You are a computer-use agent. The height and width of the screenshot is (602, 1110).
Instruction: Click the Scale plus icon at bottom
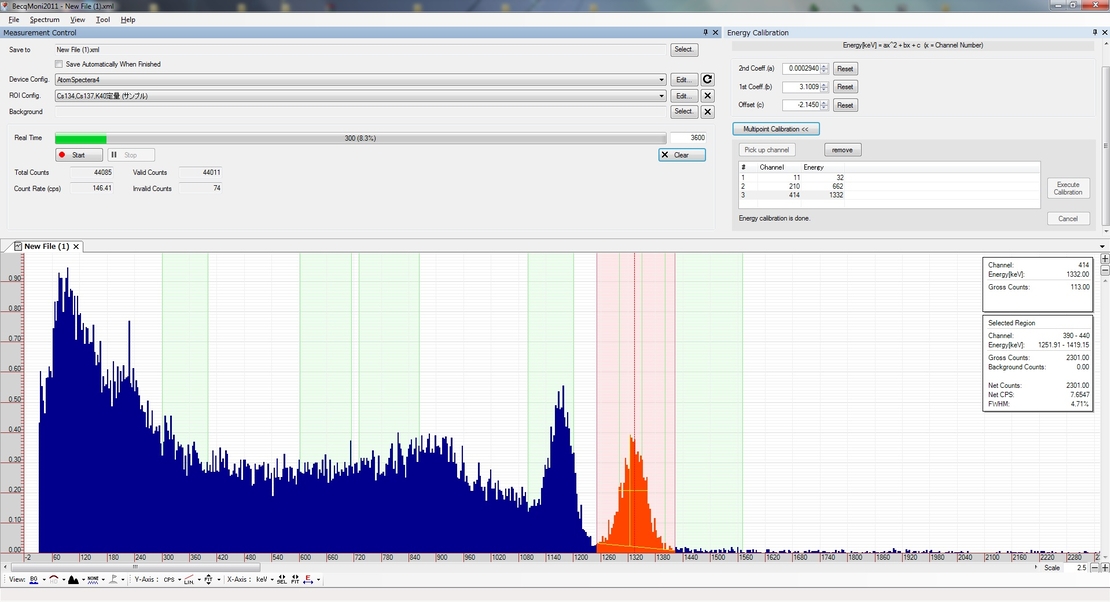(1104, 568)
